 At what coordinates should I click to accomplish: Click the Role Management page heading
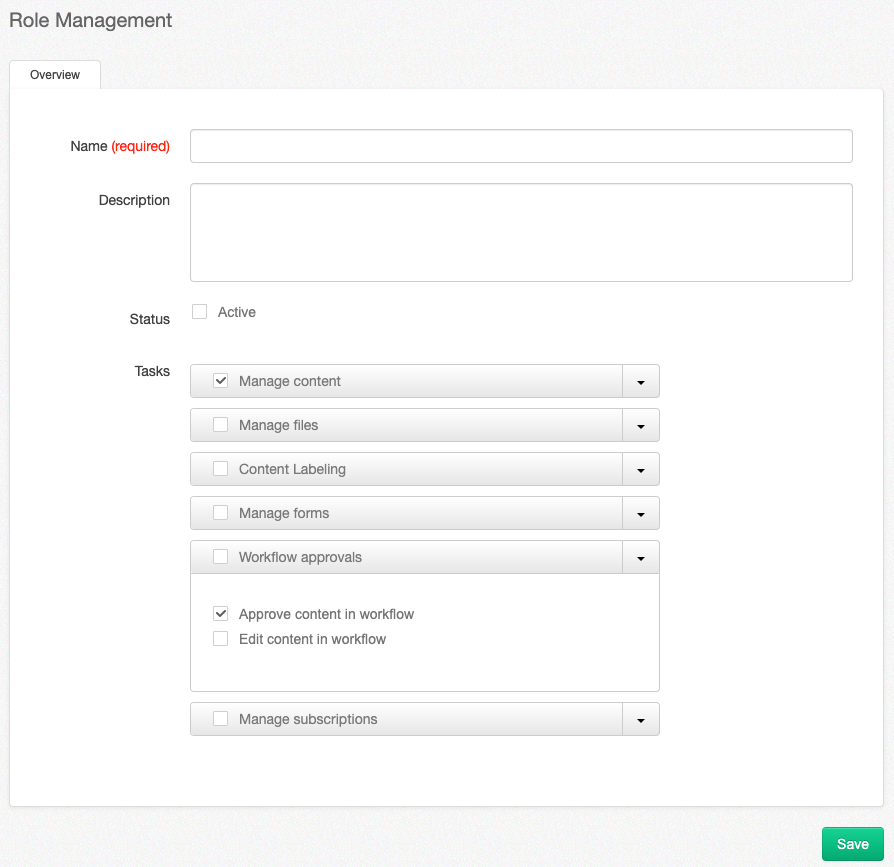90,20
